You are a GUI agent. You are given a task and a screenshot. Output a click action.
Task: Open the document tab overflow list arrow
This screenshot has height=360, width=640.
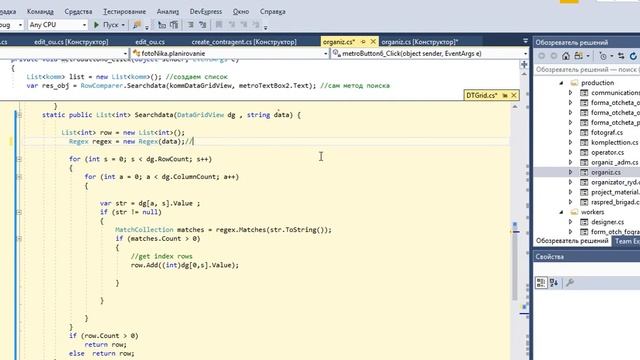[525, 41]
